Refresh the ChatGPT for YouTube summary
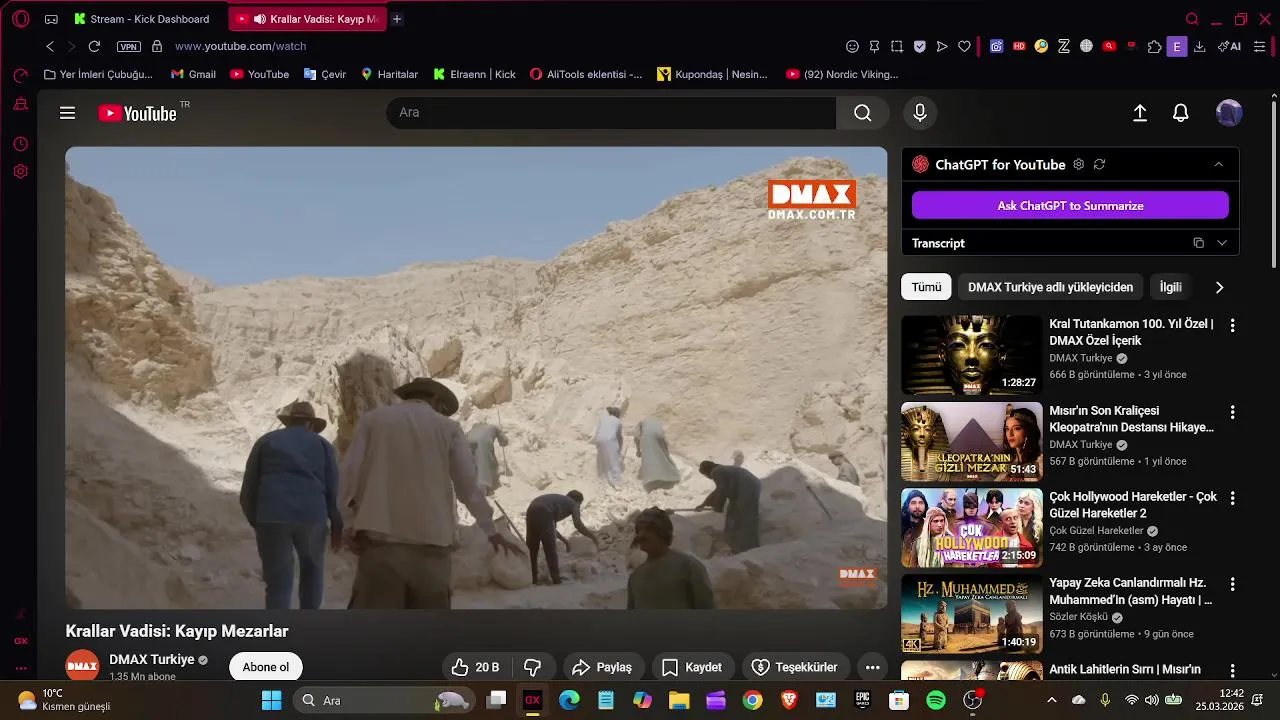 (1099, 164)
